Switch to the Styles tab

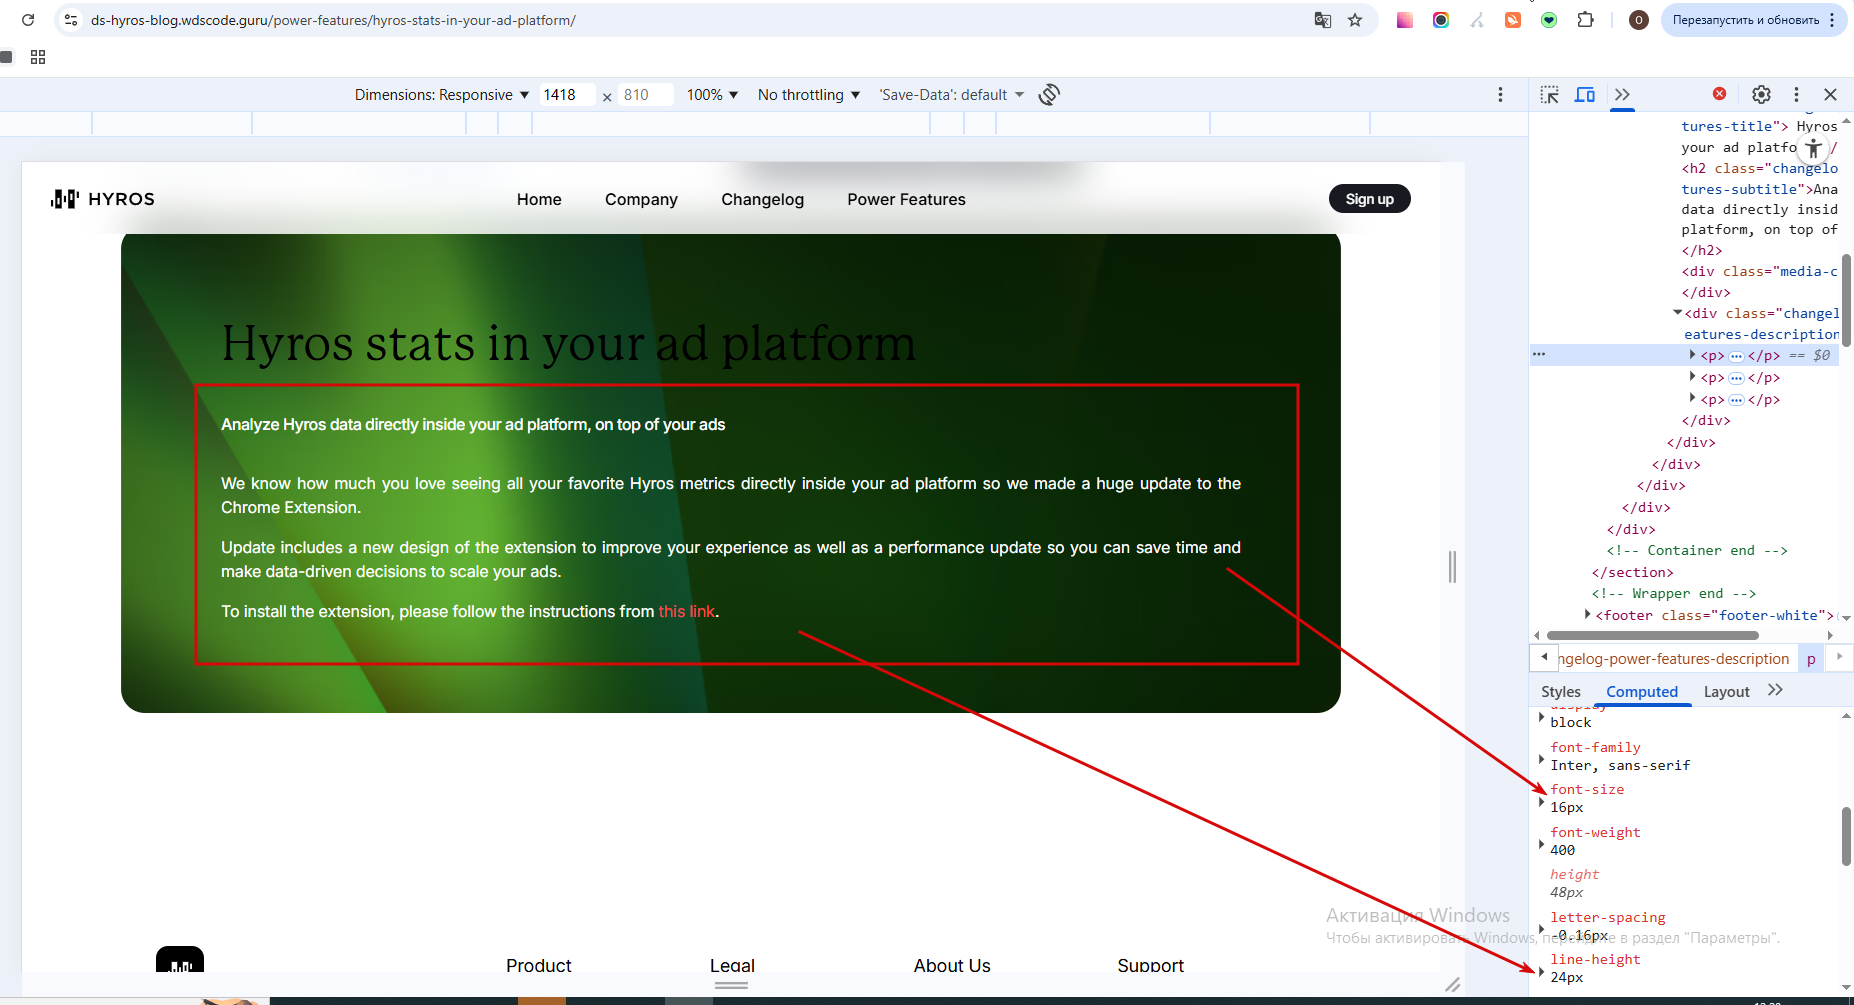[x=1561, y=692]
